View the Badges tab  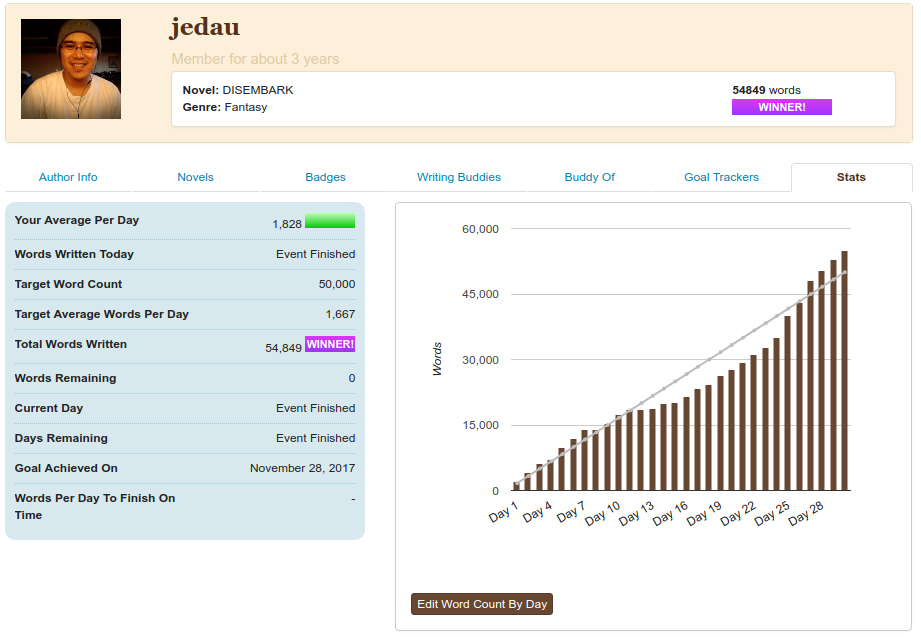[x=325, y=177]
